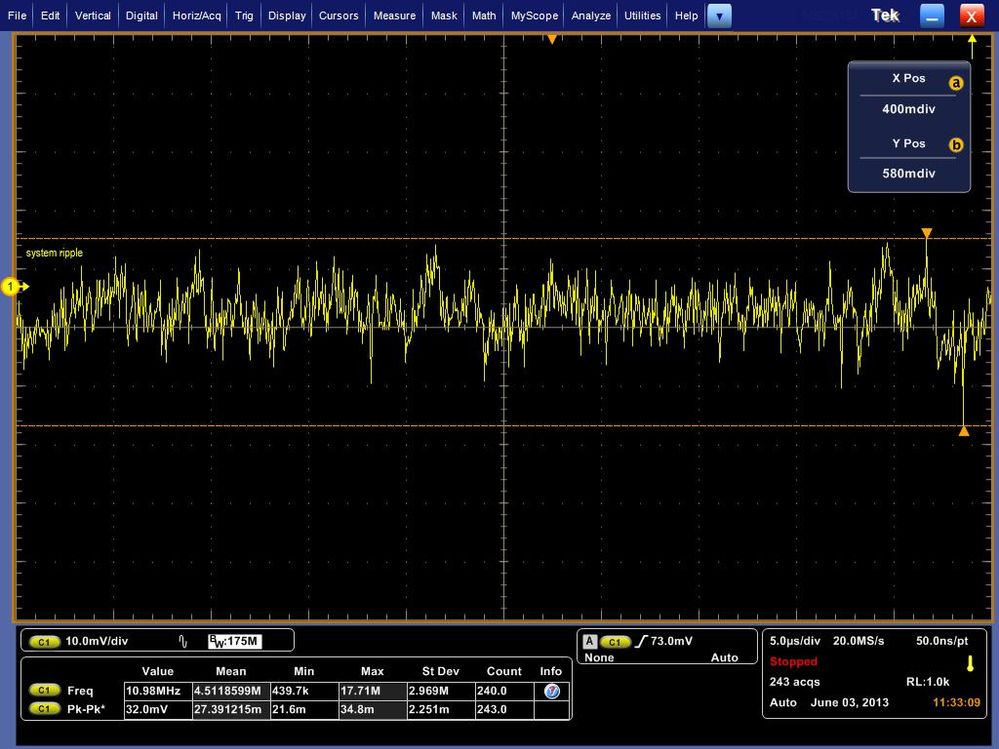Click the 439.7k min cell

pos(304,691)
